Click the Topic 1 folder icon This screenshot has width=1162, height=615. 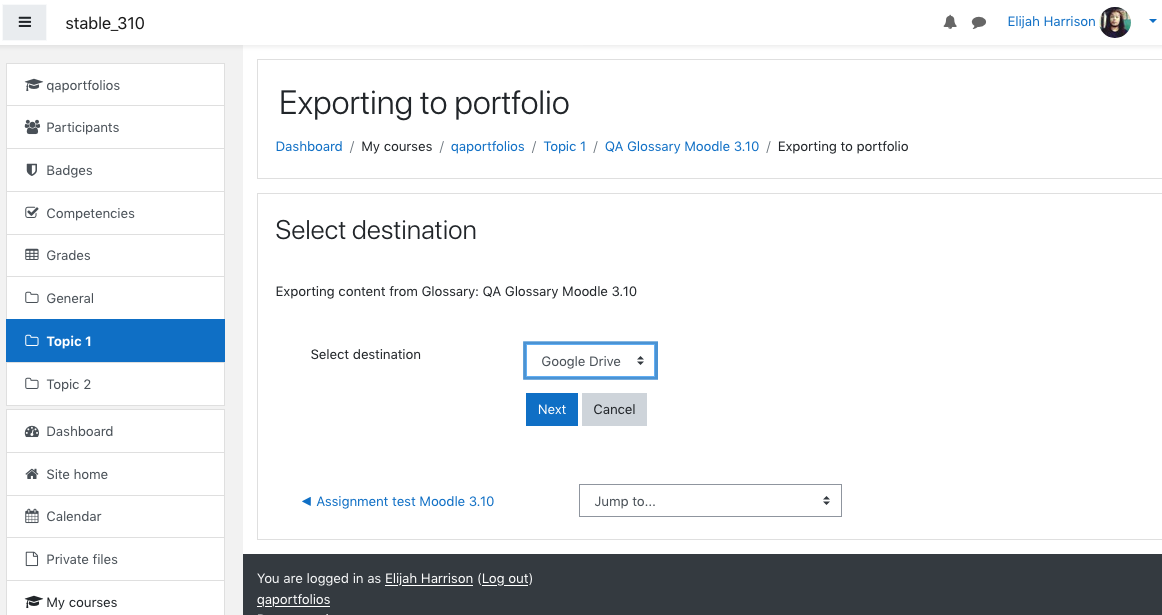coord(32,341)
